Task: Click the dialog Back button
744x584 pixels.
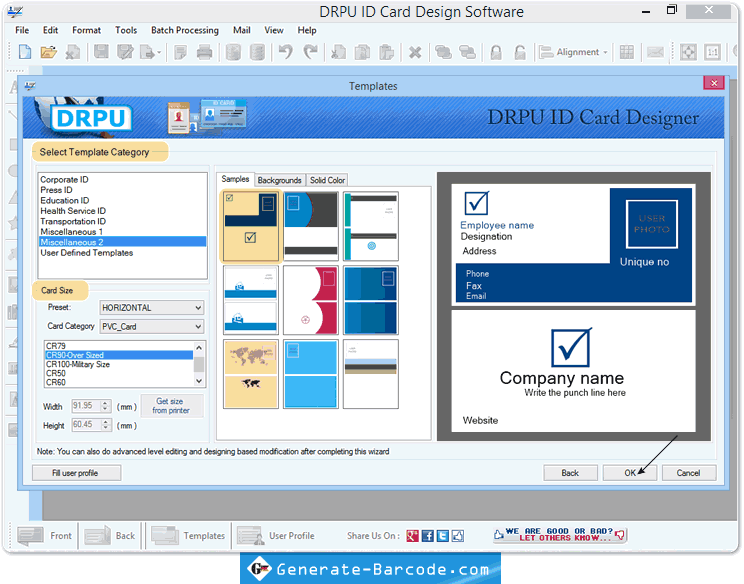Action: click(570, 473)
